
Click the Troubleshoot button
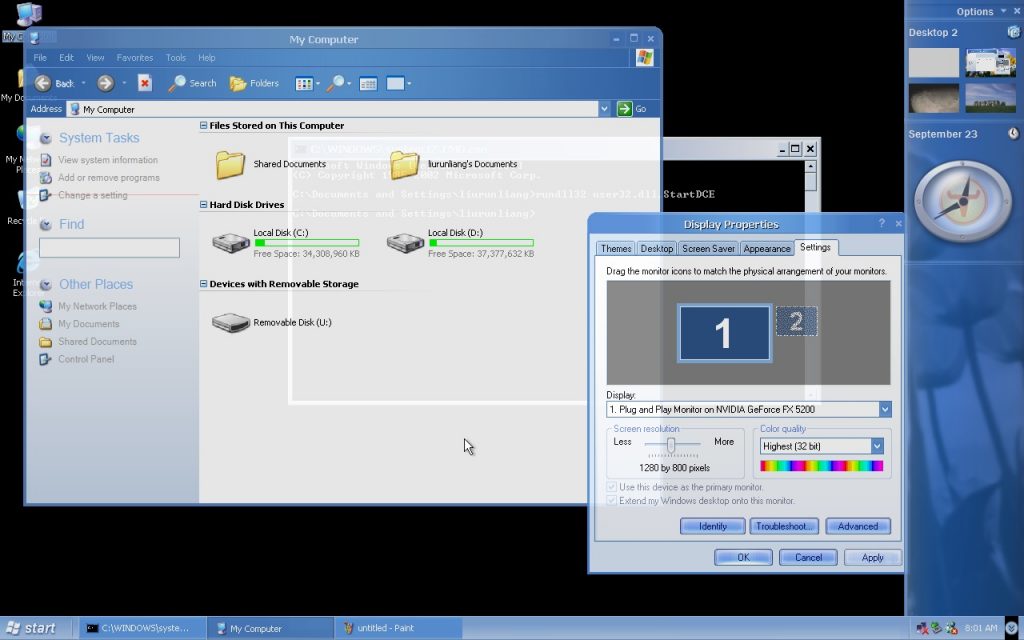(x=784, y=526)
